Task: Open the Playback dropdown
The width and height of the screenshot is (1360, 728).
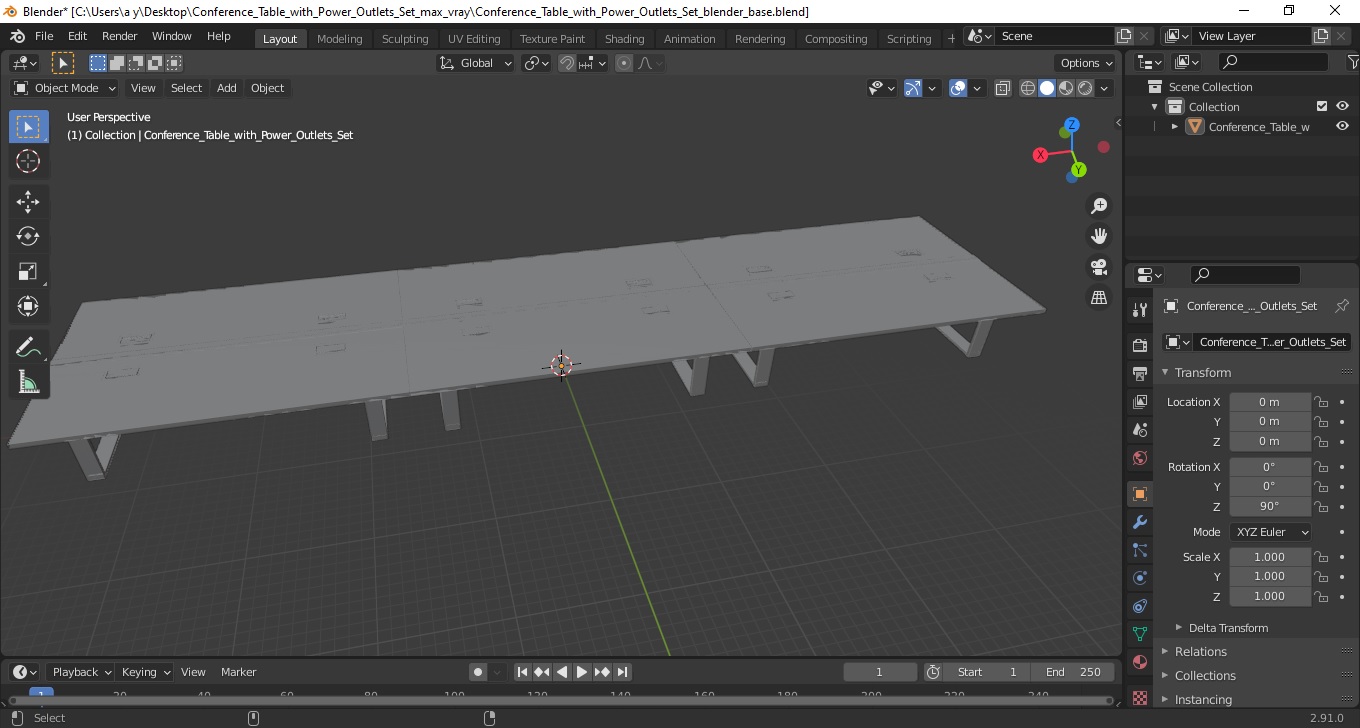Action: (80, 672)
